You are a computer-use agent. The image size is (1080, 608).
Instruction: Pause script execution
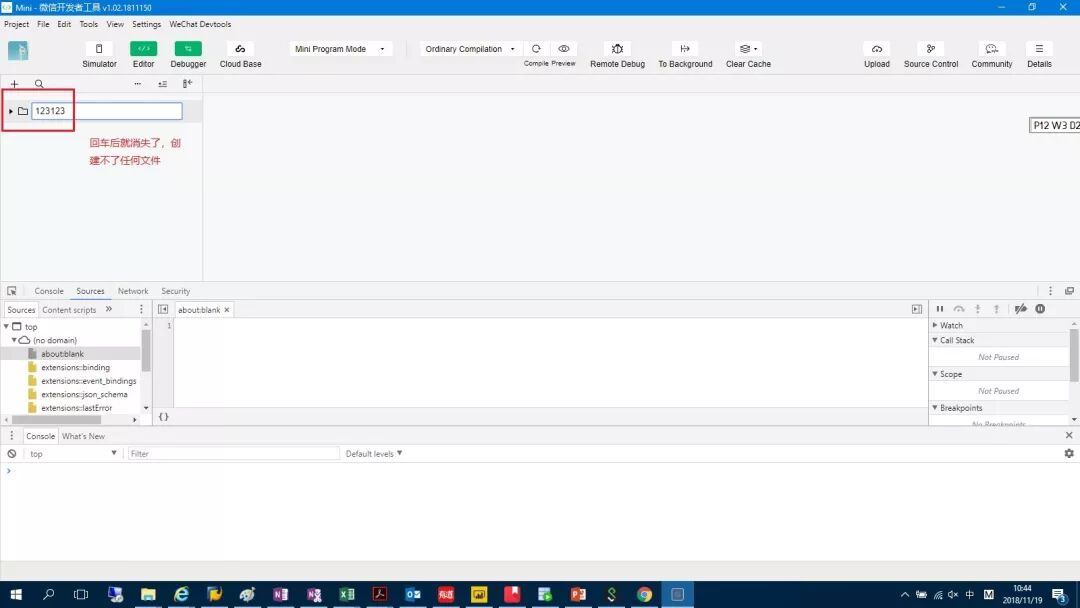[939, 309]
